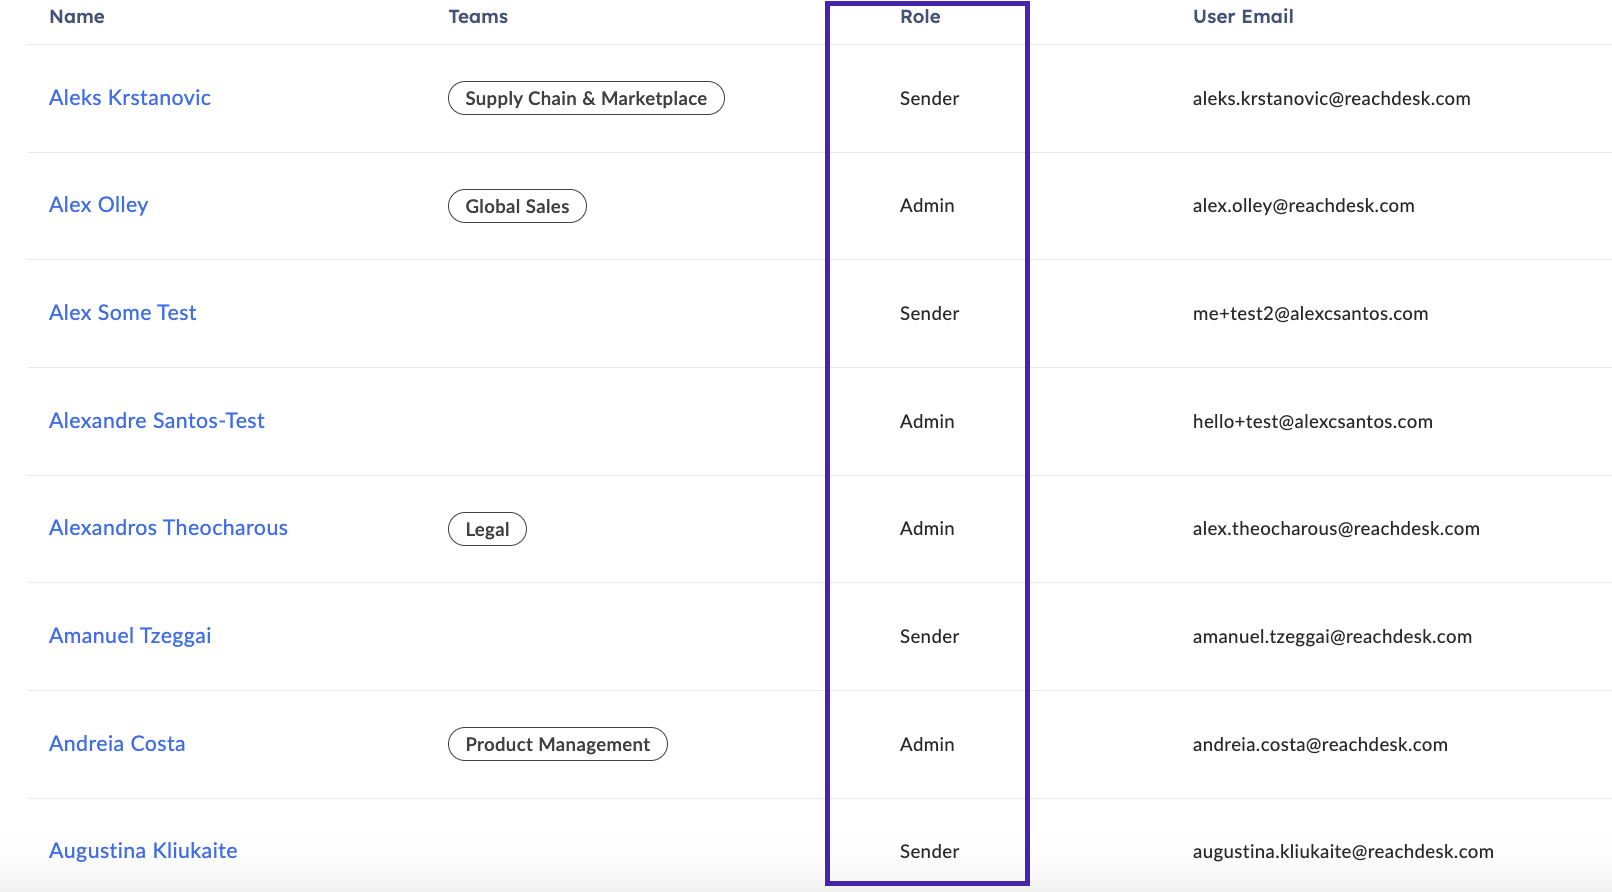Click email andreia.costa@reachdesk.com
This screenshot has width=1612, height=892.
pyautogui.click(x=1320, y=744)
